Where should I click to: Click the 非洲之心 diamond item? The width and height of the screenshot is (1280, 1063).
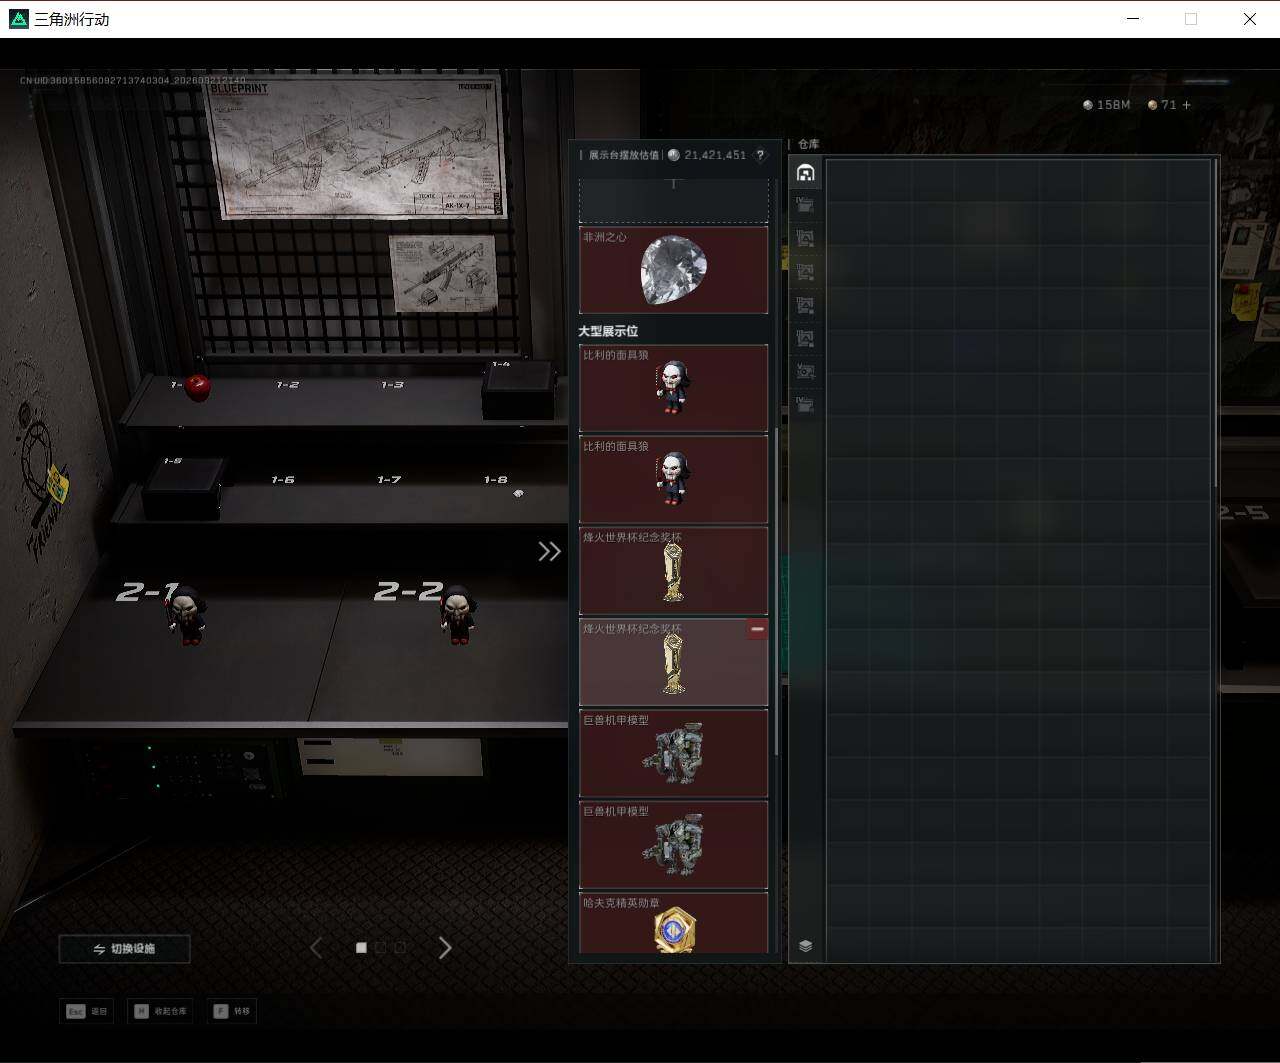673,270
